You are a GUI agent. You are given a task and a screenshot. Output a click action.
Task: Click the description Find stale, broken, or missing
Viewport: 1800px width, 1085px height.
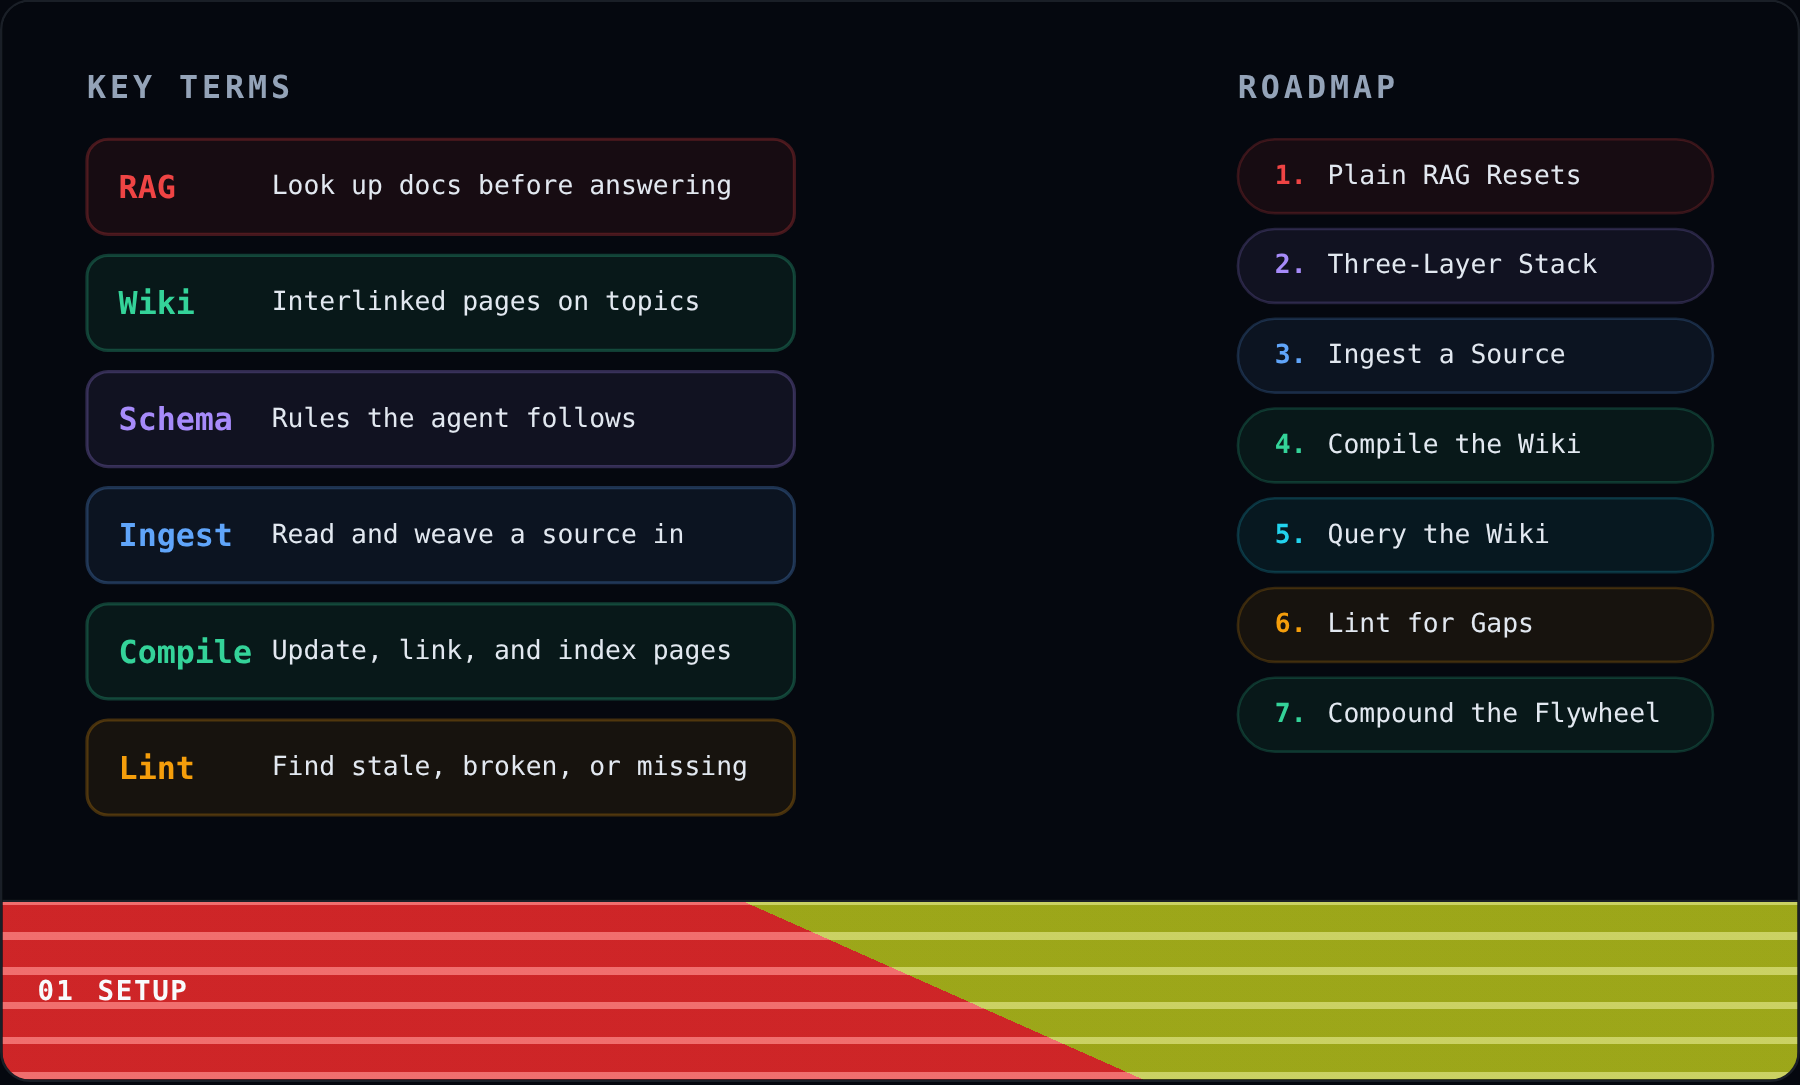pos(510,766)
